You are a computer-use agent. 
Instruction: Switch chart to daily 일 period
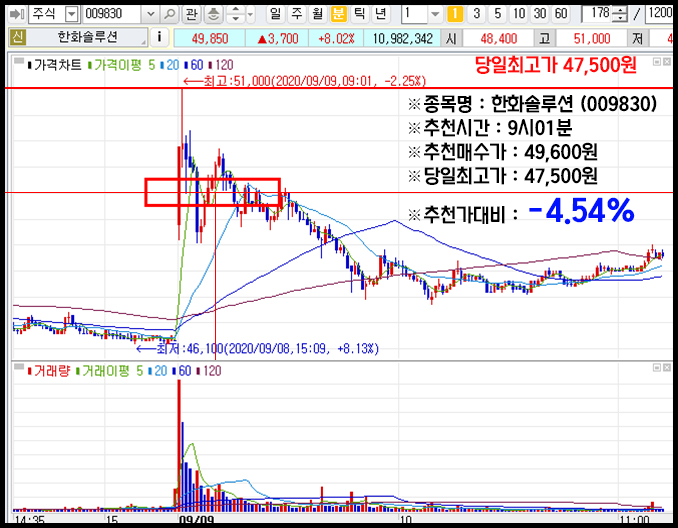click(x=275, y=14)
